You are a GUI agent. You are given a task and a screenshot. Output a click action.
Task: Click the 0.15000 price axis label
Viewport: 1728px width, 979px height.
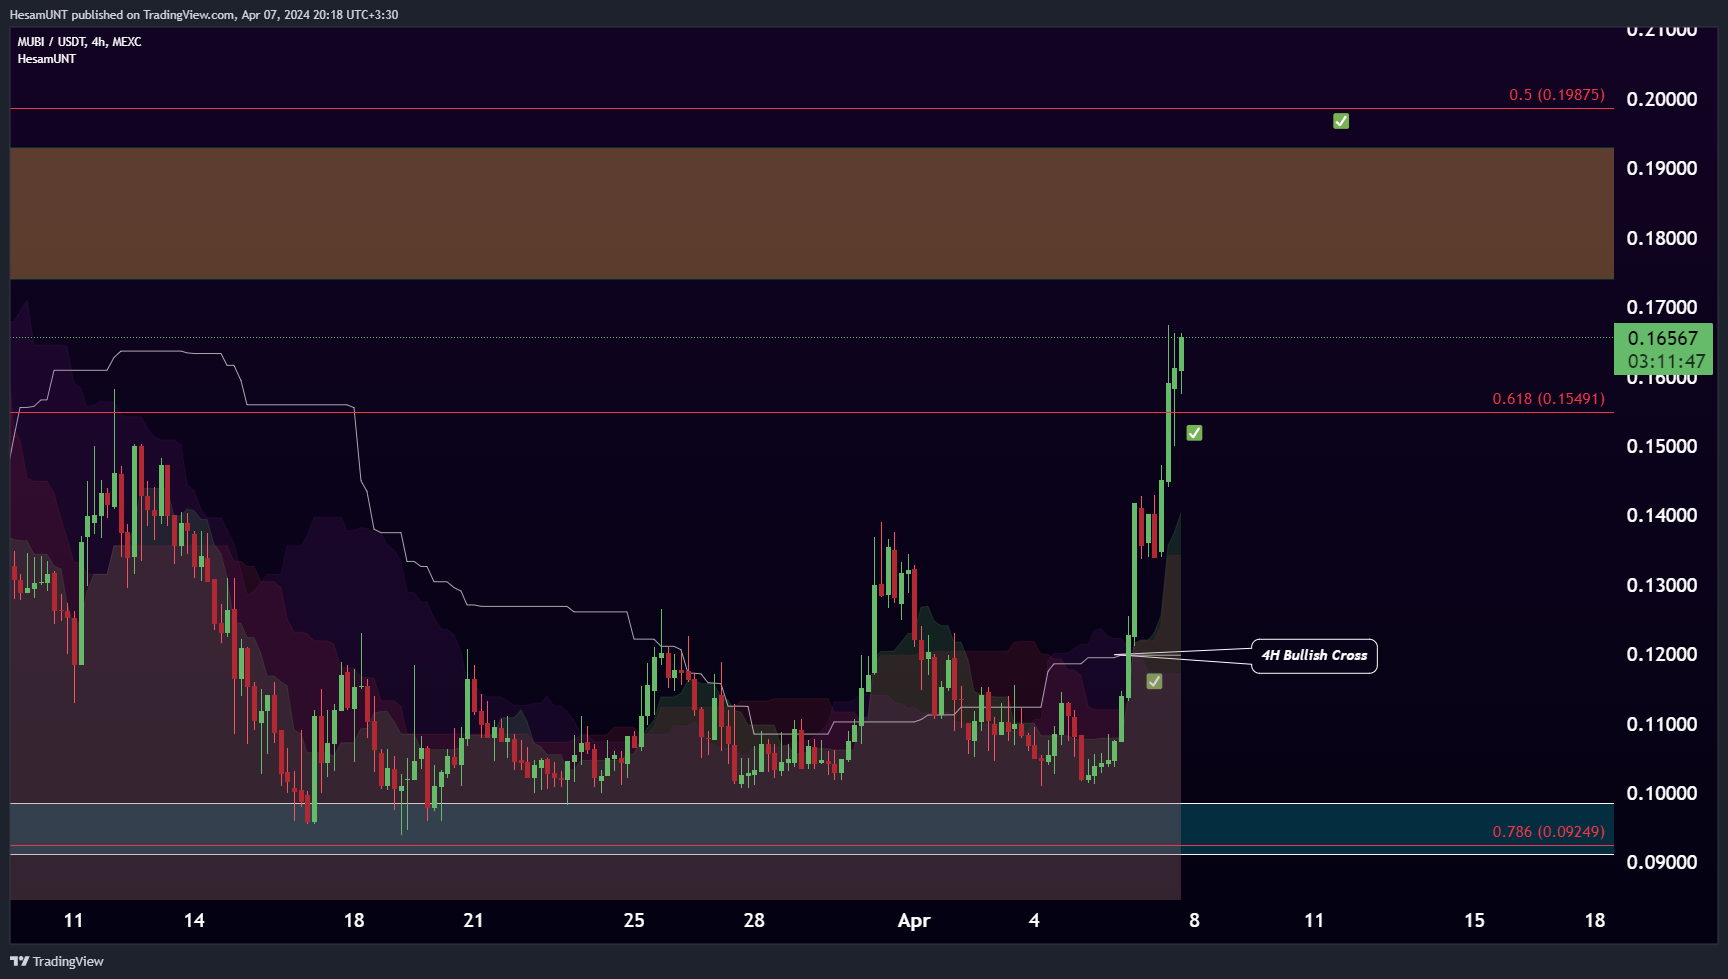coord(1662,446)
